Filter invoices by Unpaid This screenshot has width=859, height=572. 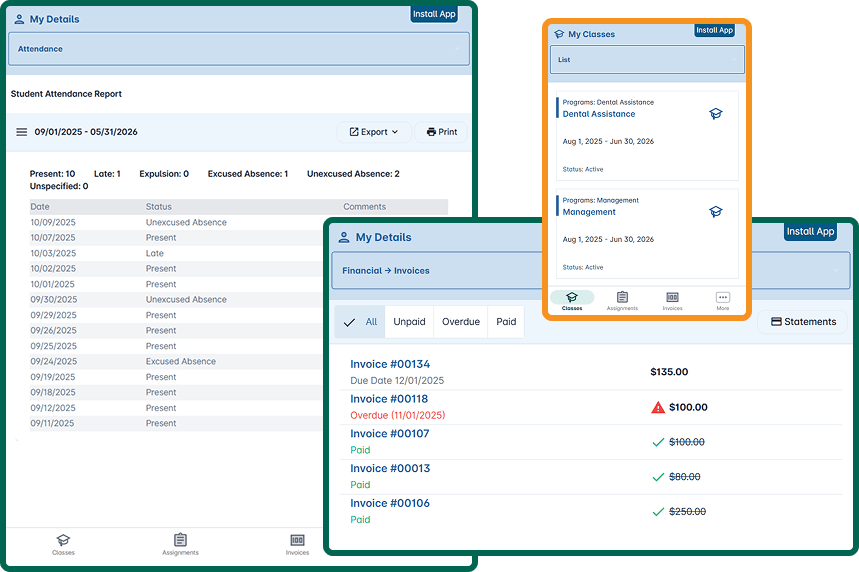pyautogui.click(x=409, y=322)
